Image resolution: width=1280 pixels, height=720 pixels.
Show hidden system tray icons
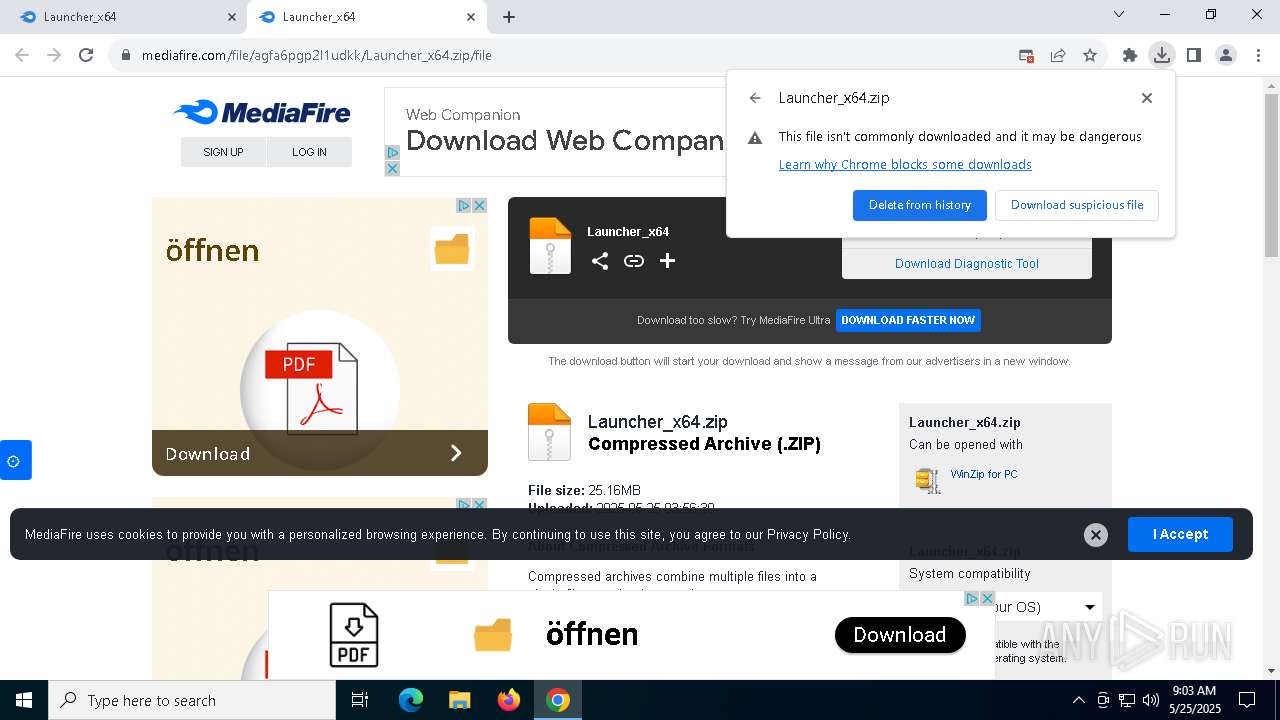[1078, 700]
